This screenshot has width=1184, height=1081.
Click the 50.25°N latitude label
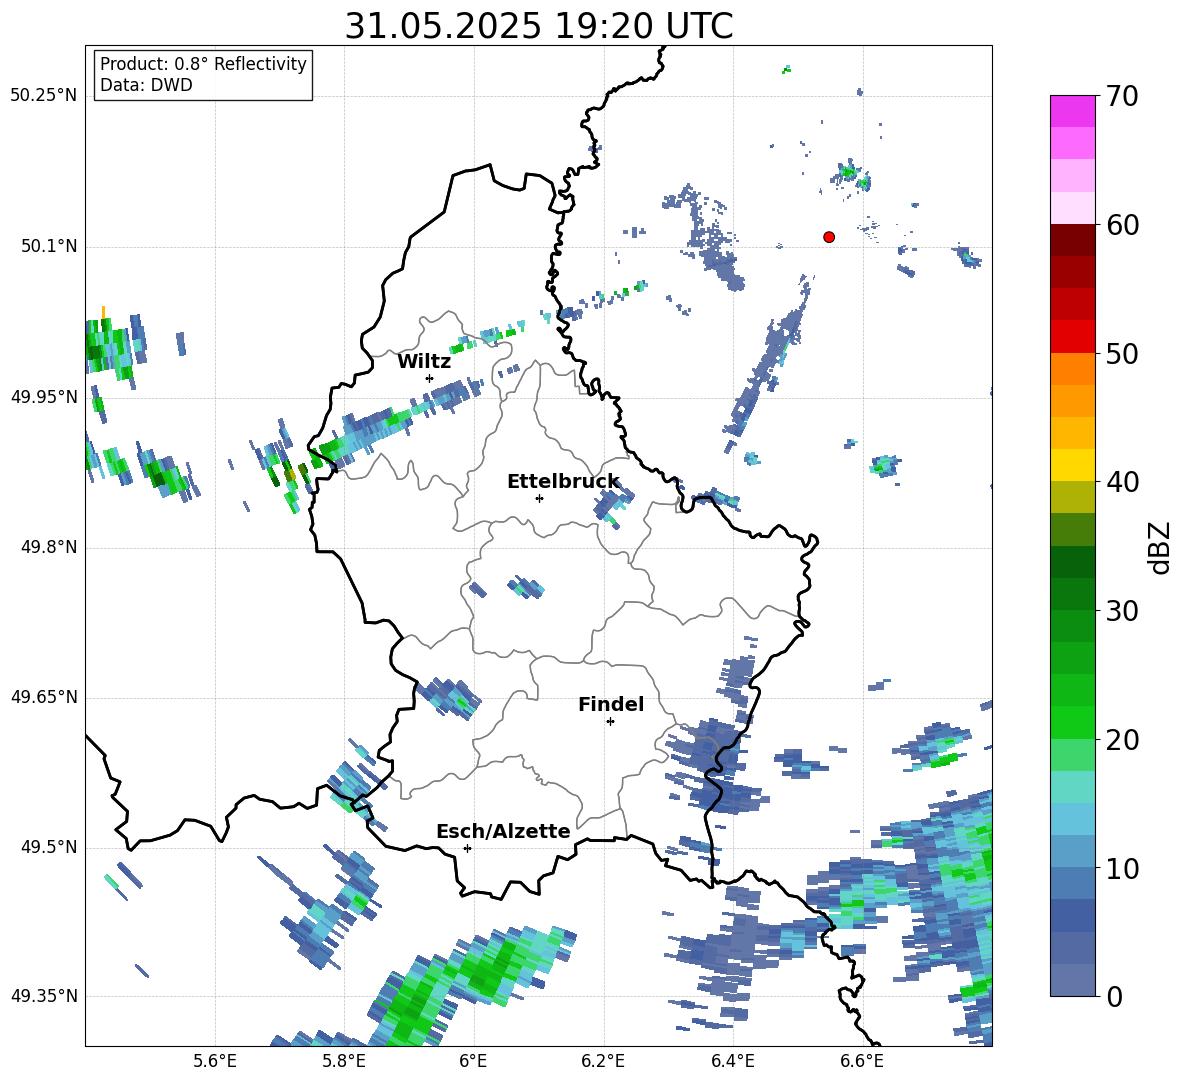44,96
